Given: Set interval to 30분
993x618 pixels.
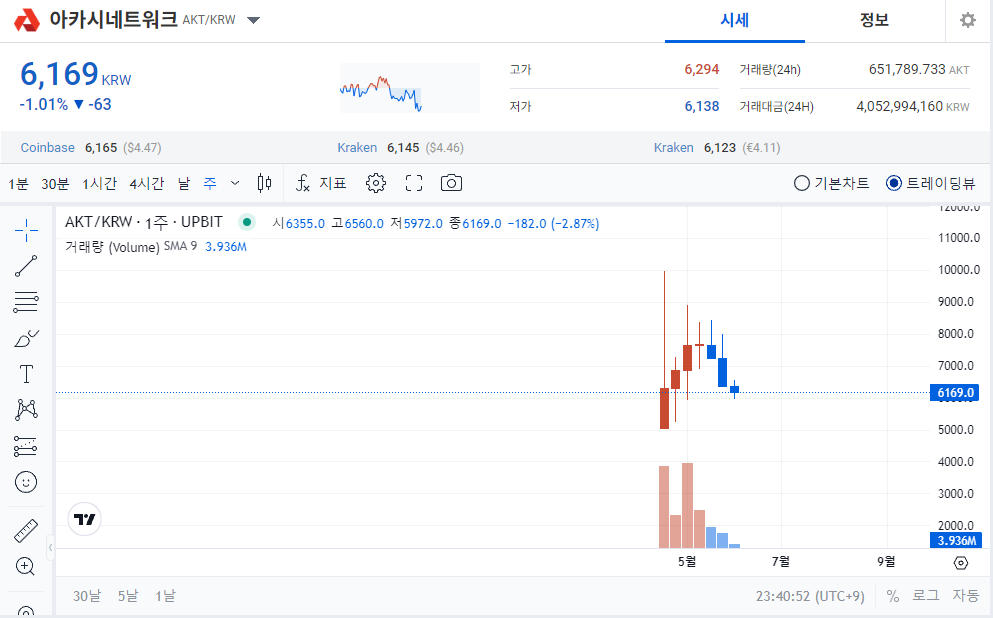Looking at the screenshot, I should point(55,184).
